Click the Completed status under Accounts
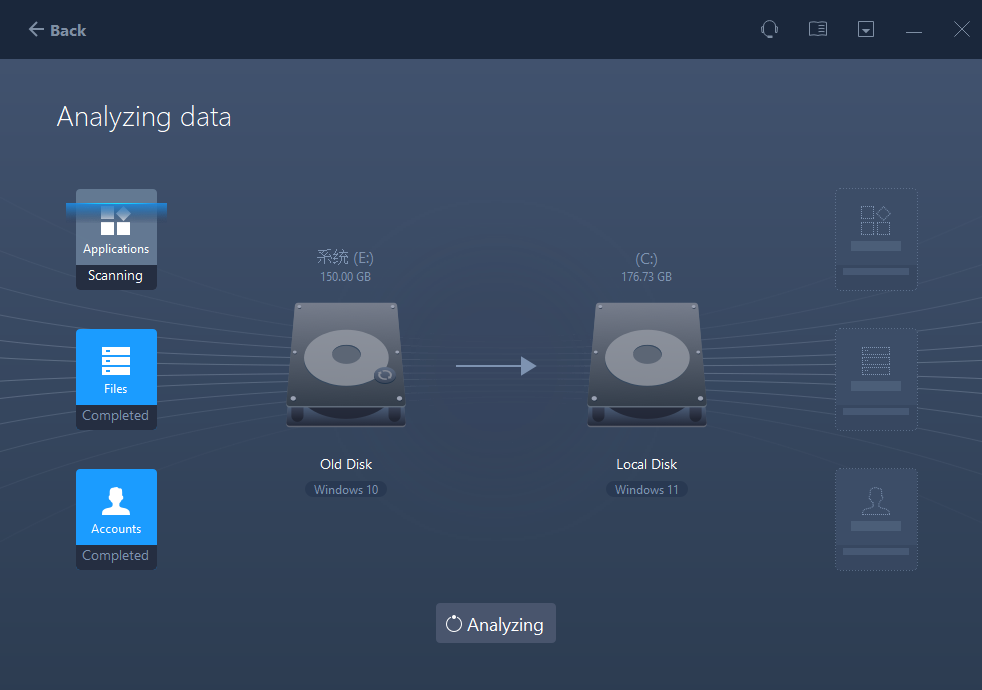This screenshot has height=690, width=982. [x=115, y=555]
